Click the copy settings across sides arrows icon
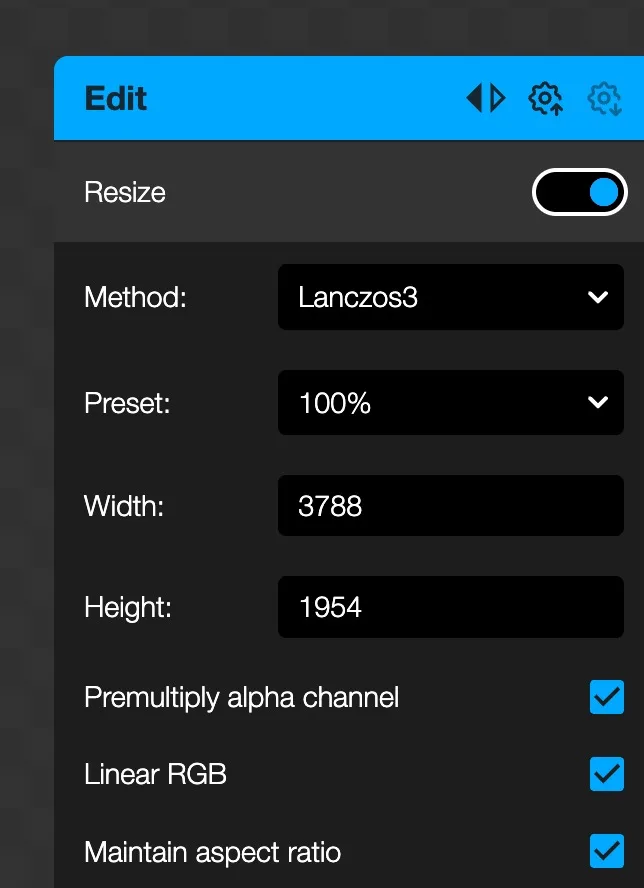This screenshot has width=644, height=888. click(486, 98)
